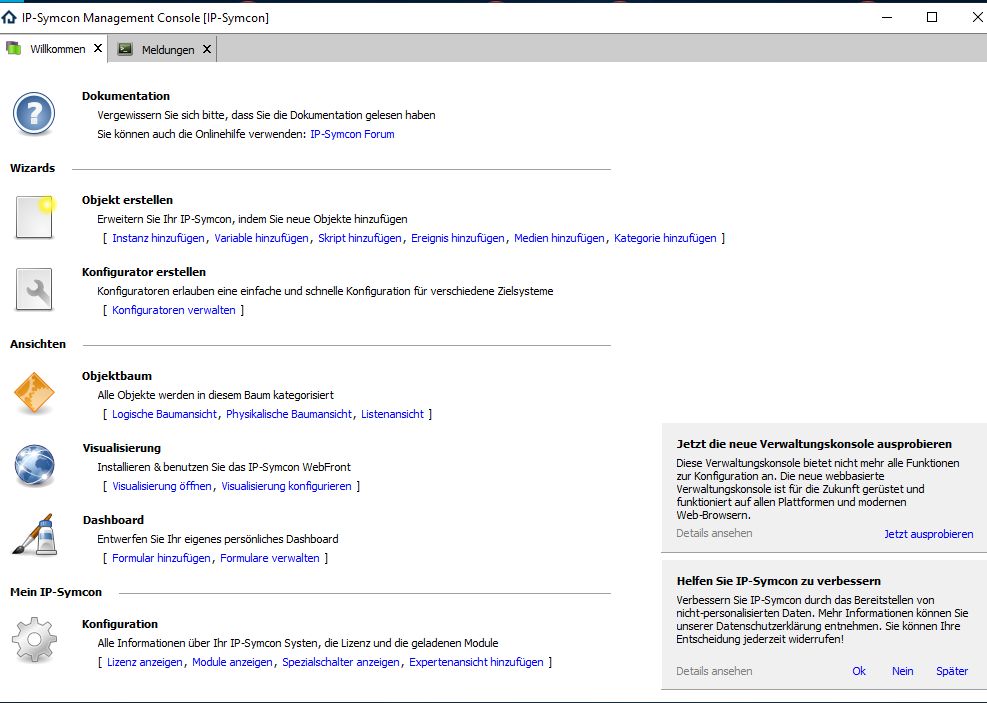Click Jetzt ausprobieren in notification
Viewport: 987px width, 703px height.
[x=928, y=534]
